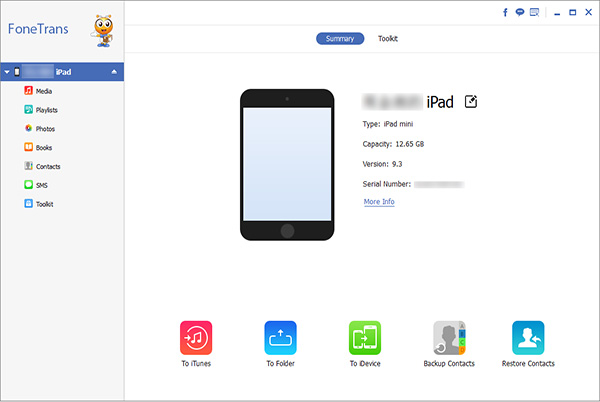Click the FoneTrans bee mascot logo
This screenshot has height=402, width=600.
pos(103,31)
